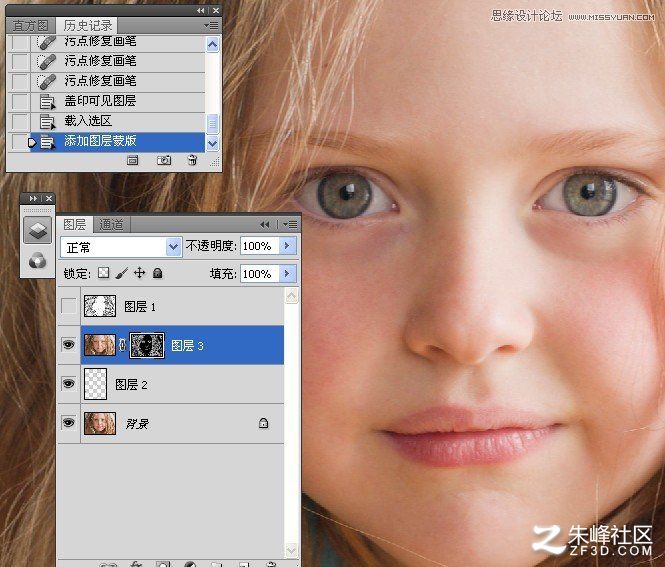Select the 图层 1 layer name
The image size is (665, 567).
pos(140,307)
